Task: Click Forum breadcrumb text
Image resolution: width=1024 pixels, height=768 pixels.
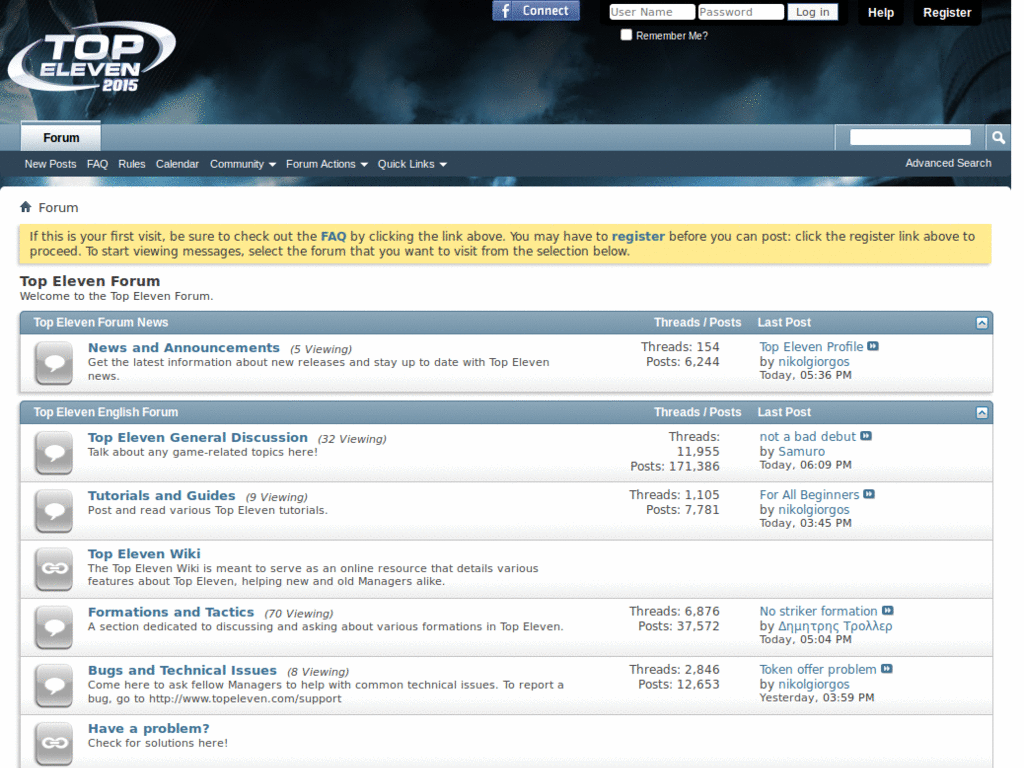Action: (58, 208)
